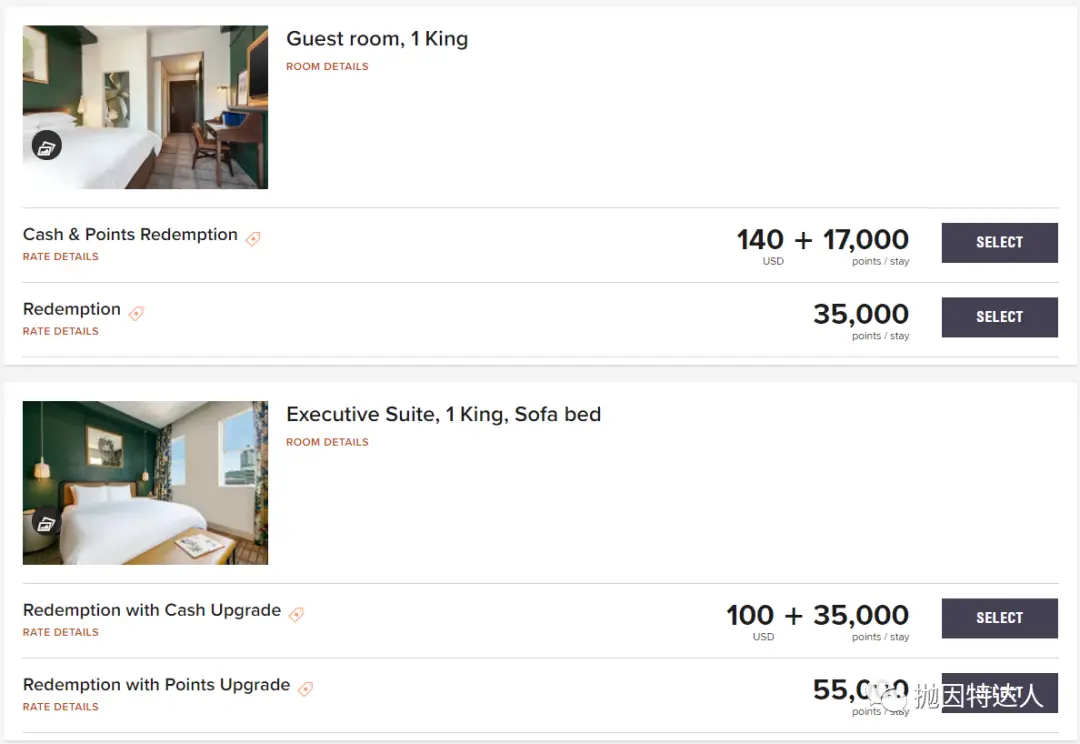
Task: Click Executive Suite, 1 King, Sofa bed heading
Action: [x=443, y=414]
